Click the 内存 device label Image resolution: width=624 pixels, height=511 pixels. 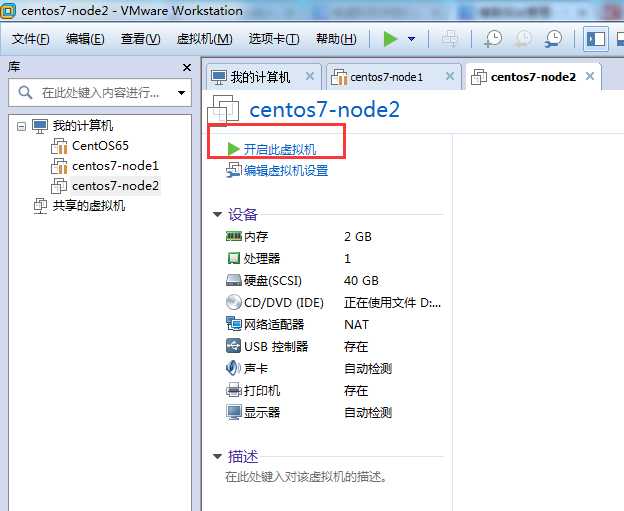point(256,237)
